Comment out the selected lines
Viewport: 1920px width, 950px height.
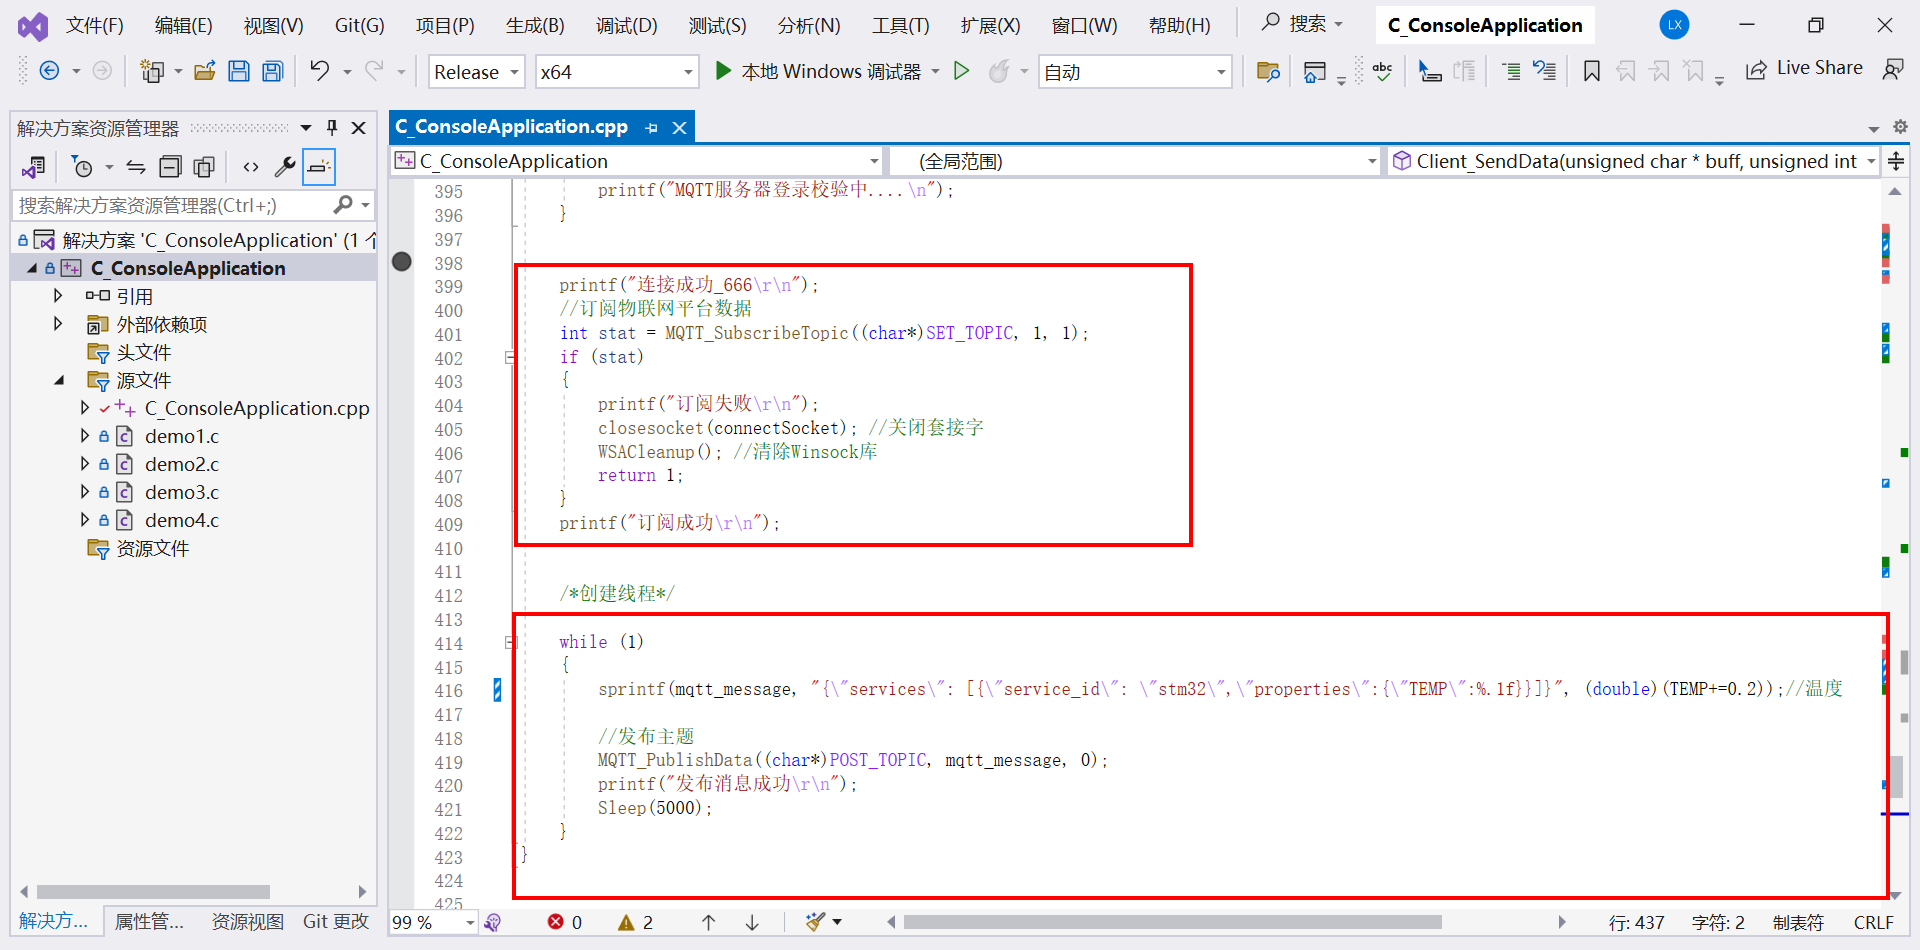point(1511,71)
